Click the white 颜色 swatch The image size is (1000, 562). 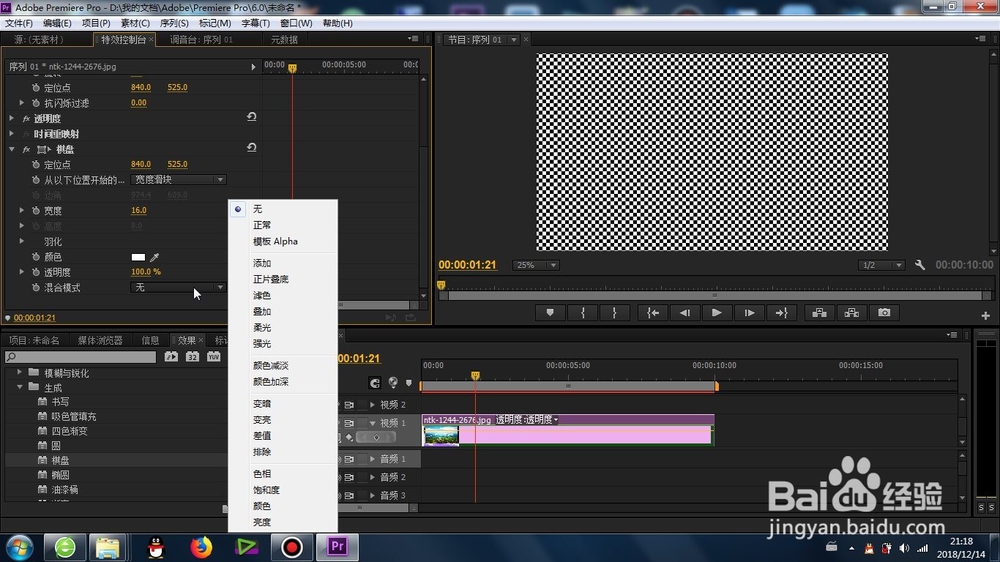pyautogui.click(x=138, y=257)
